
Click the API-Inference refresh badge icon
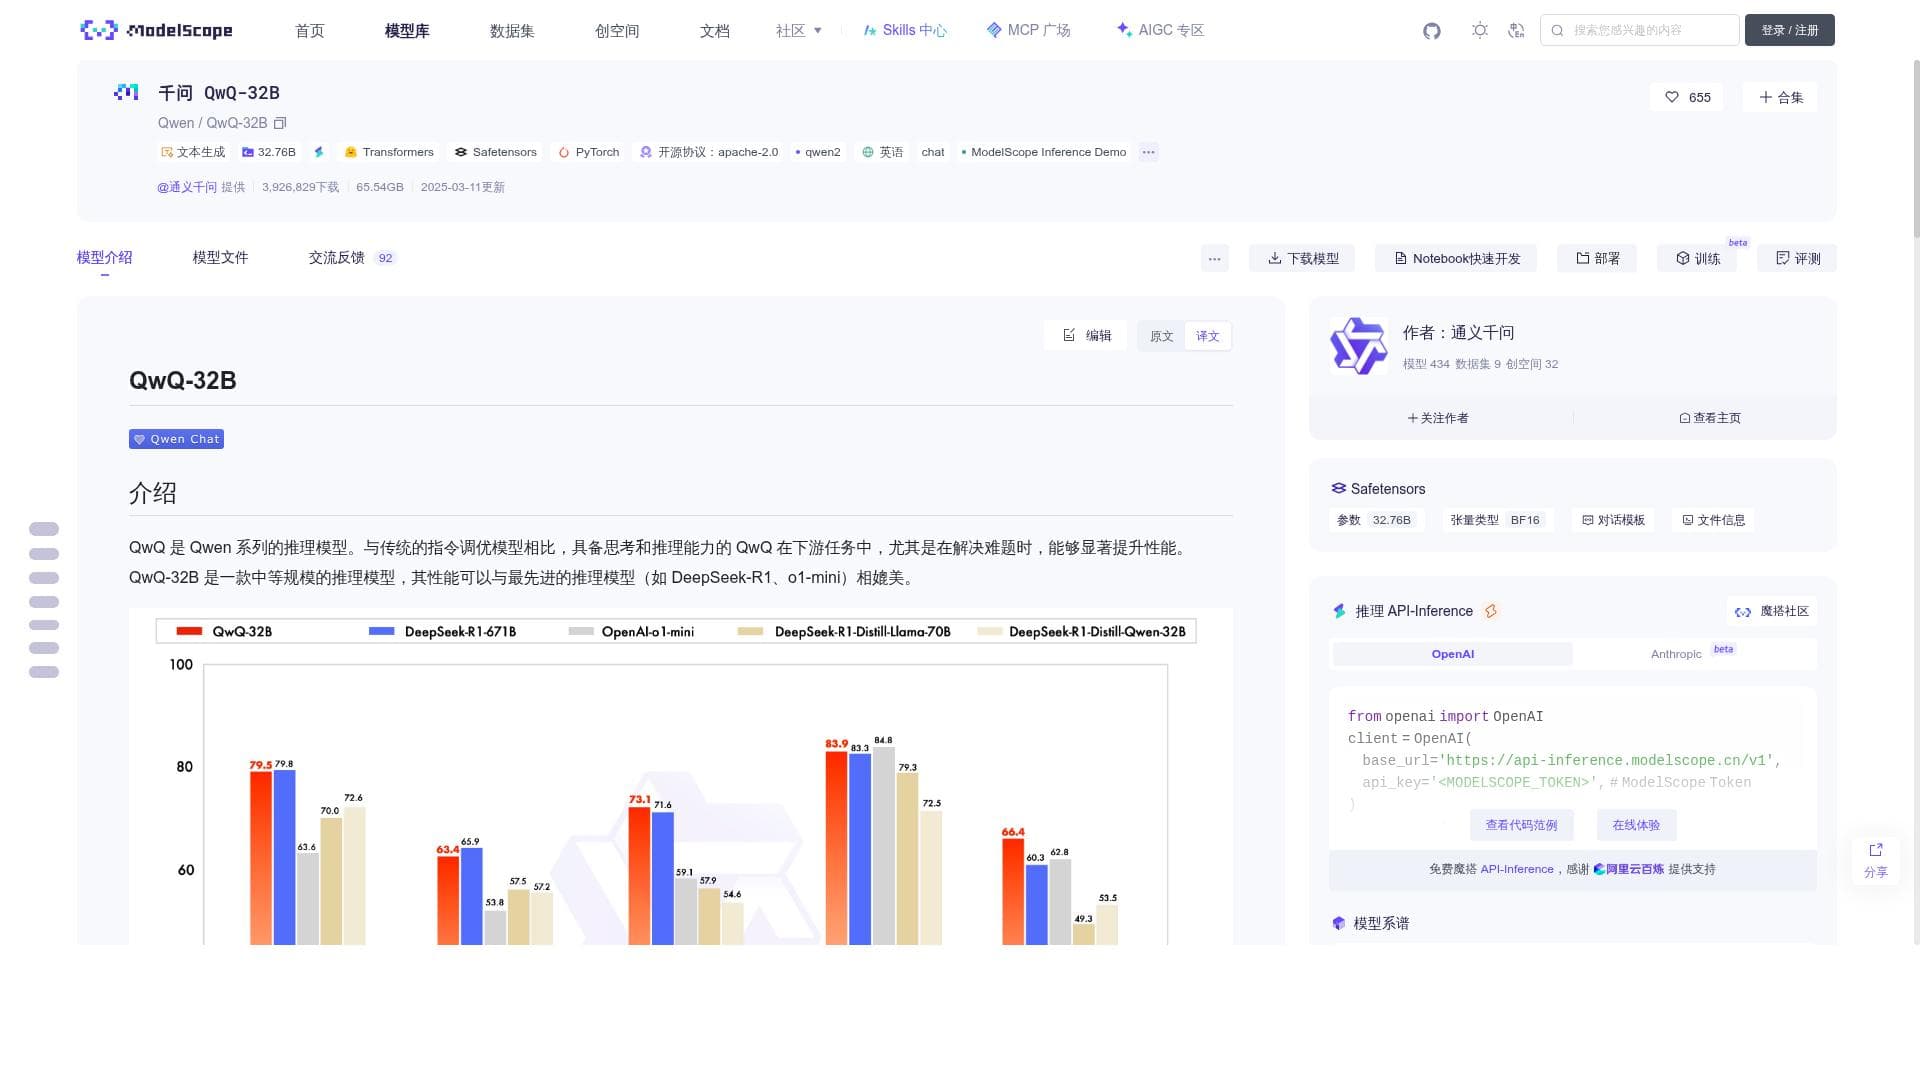coord(1491,611)
